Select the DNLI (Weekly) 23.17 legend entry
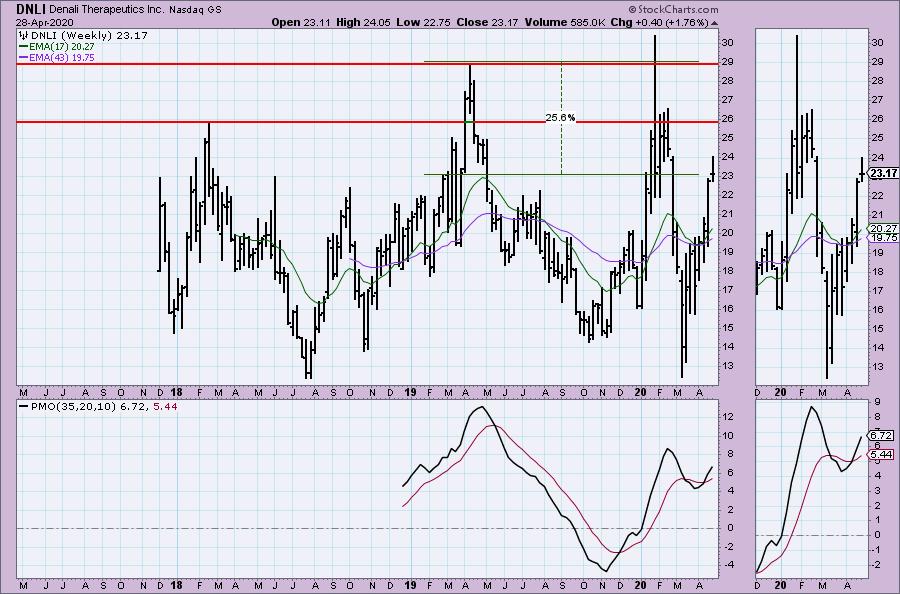Image resolution: width=900 pixels, height=594 pixels. [x=89, y=35]
